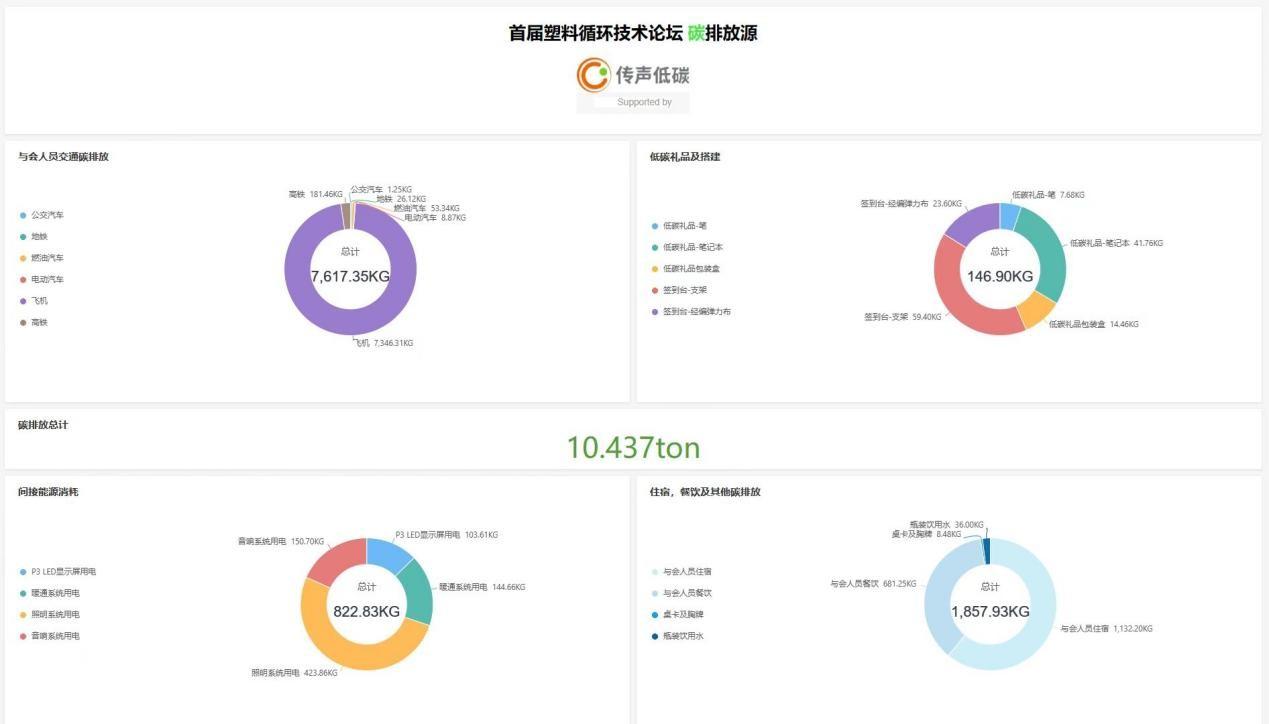Toggle 音响系统用电 legend entry
Screen dimensions: 1269x724
tap(50, 636)
